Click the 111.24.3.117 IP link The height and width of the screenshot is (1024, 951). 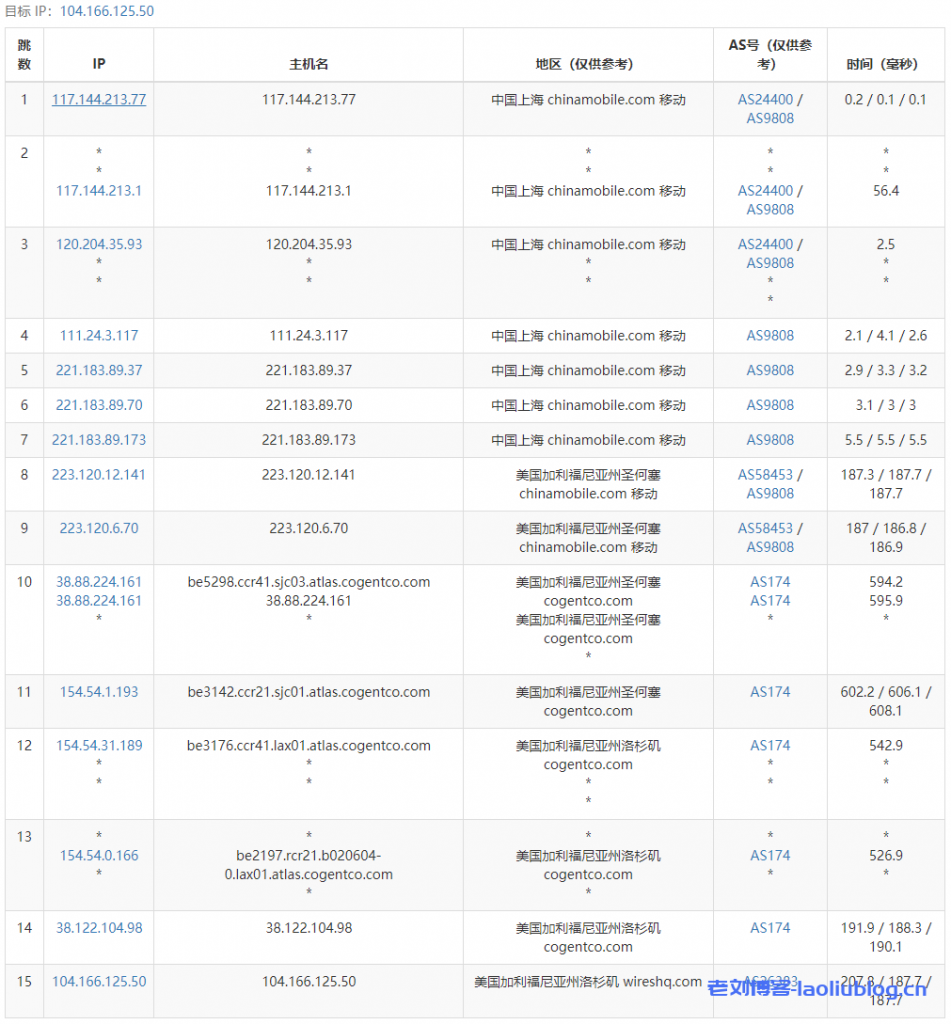point(98,336)
